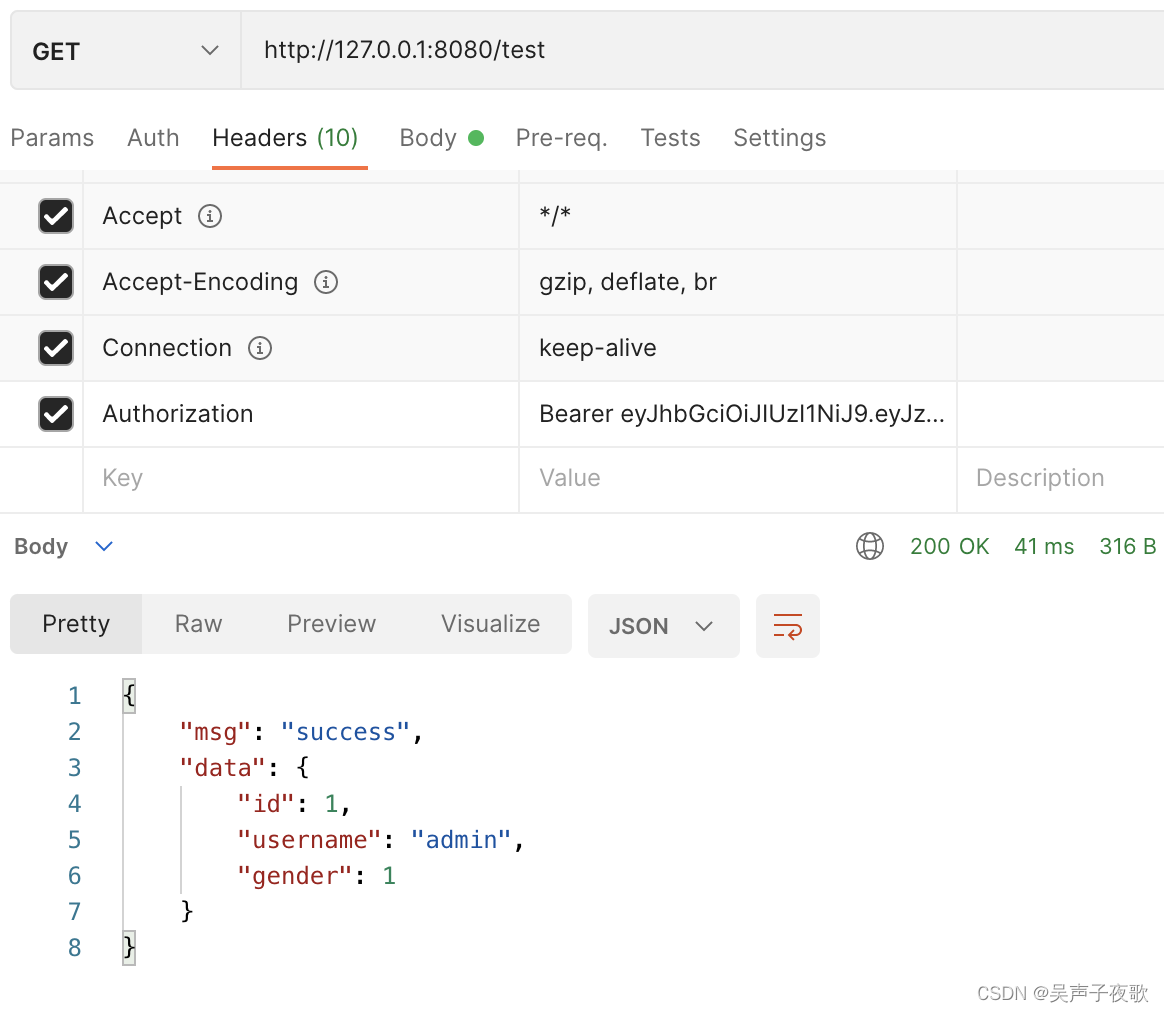Viewport: 1164px width, 1012px height.
Task: Uncheck the Accept-Encoding header checkbox
Action: tap(56, 282)
